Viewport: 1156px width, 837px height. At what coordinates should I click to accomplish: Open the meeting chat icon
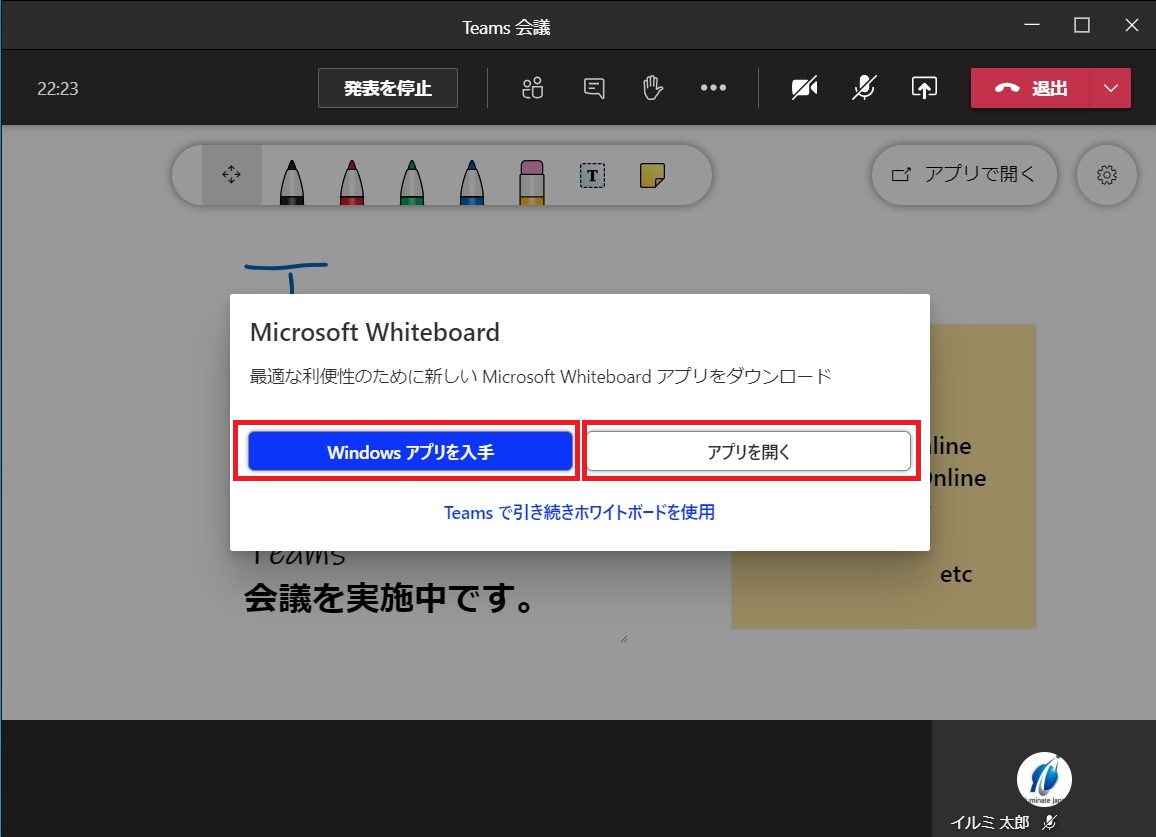coord(593,88)
